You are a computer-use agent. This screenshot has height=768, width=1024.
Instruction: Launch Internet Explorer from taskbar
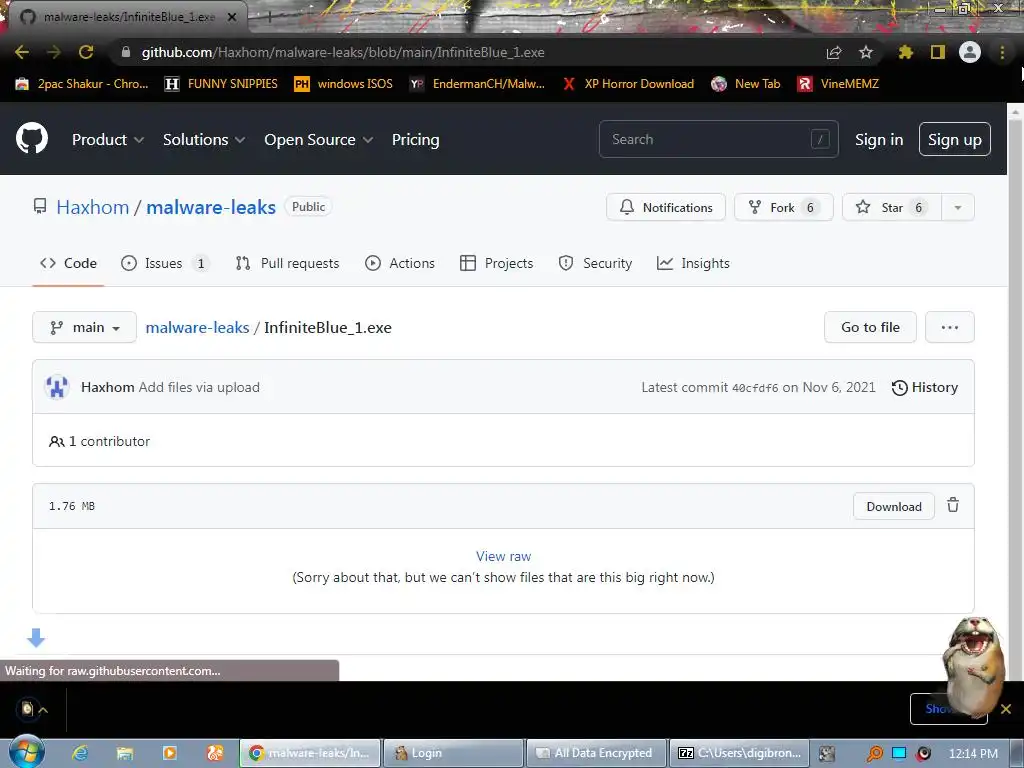click(x=80, y=753)
